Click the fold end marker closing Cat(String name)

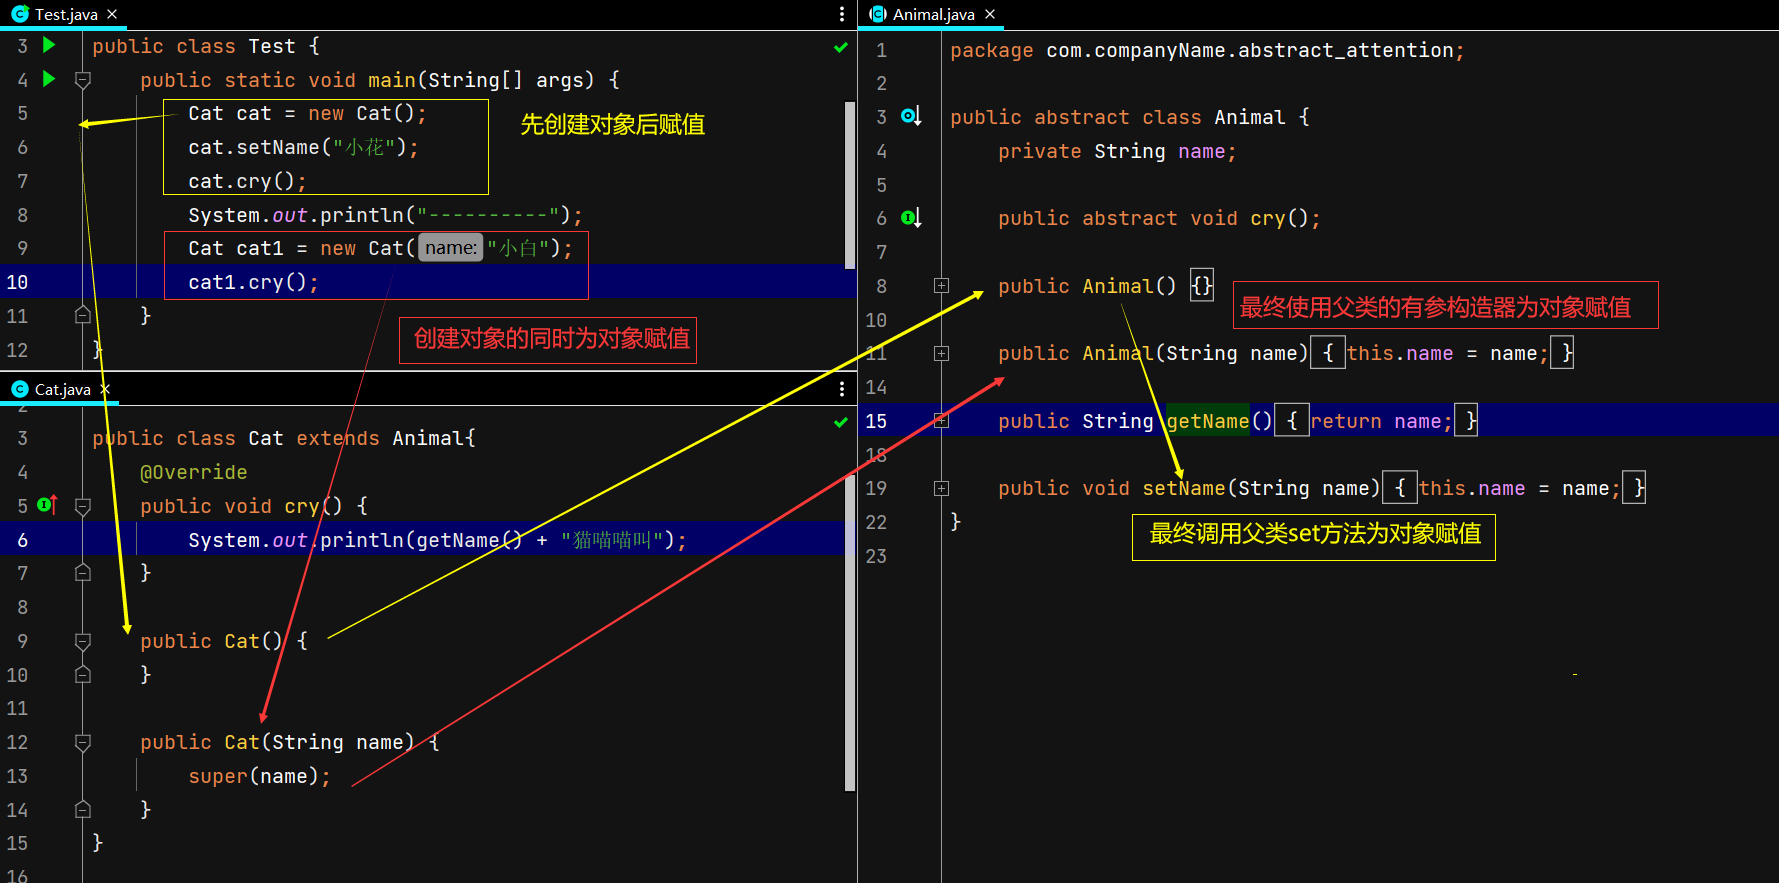point(83,810)
